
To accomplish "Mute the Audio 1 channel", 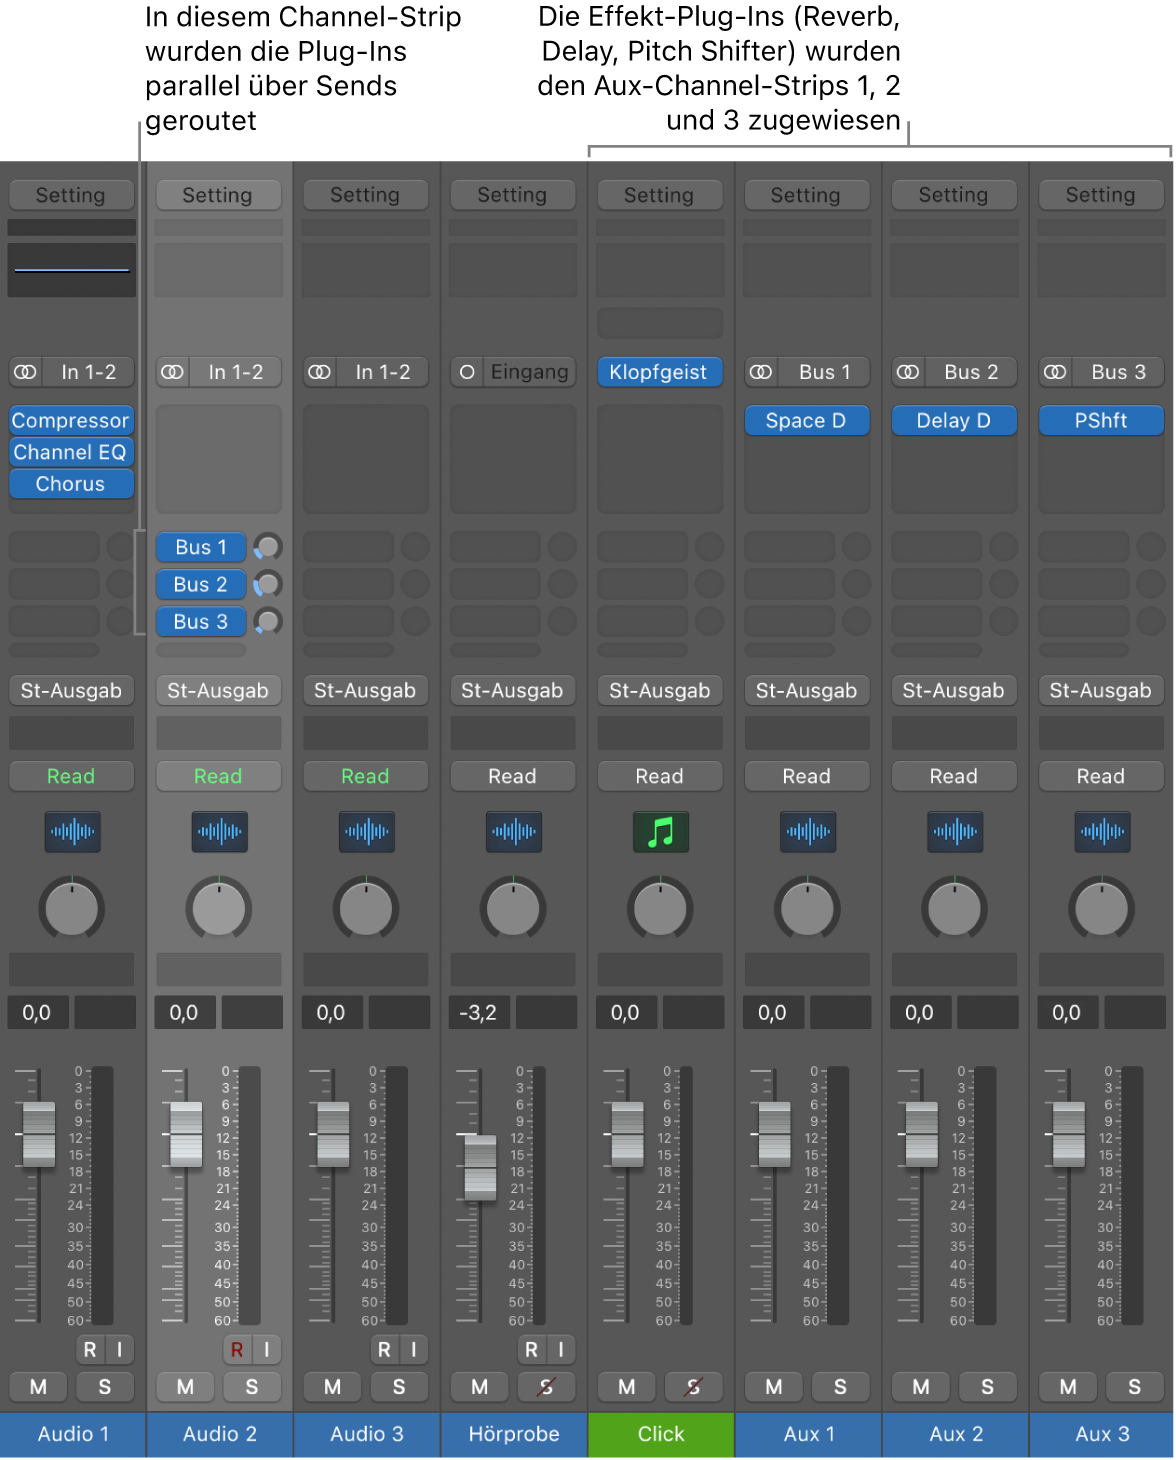I will pos(37,1387).
